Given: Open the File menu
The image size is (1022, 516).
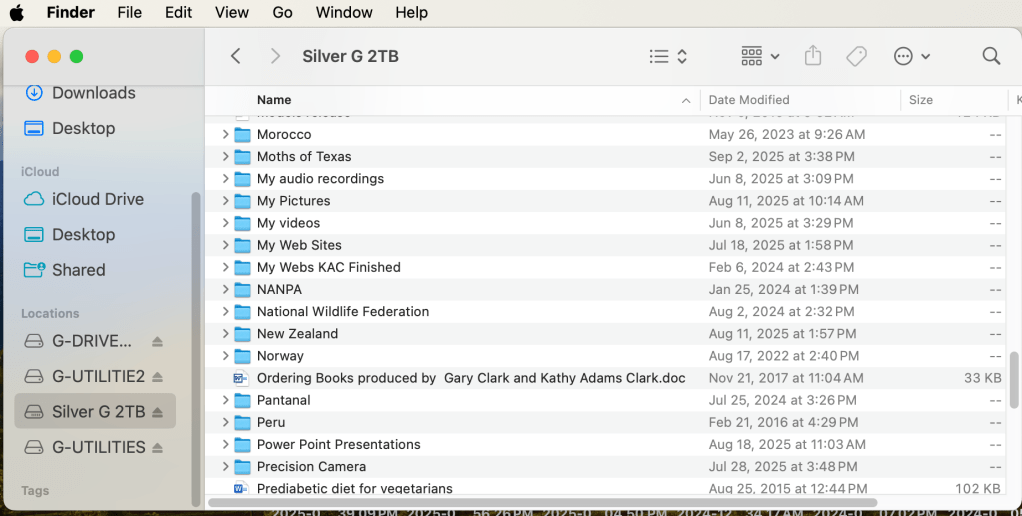Looking at the screenshot, I should pos(129,13).
